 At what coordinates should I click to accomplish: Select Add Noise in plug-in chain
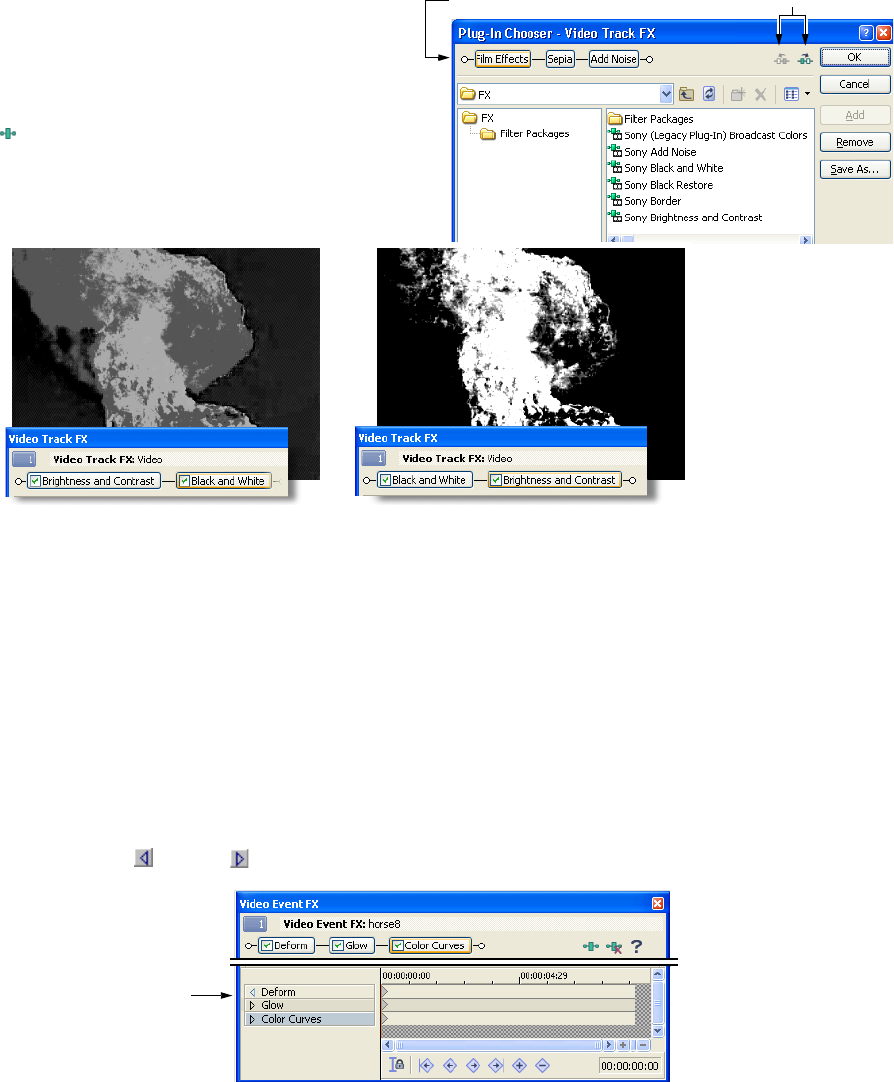(x=614, y=59)
